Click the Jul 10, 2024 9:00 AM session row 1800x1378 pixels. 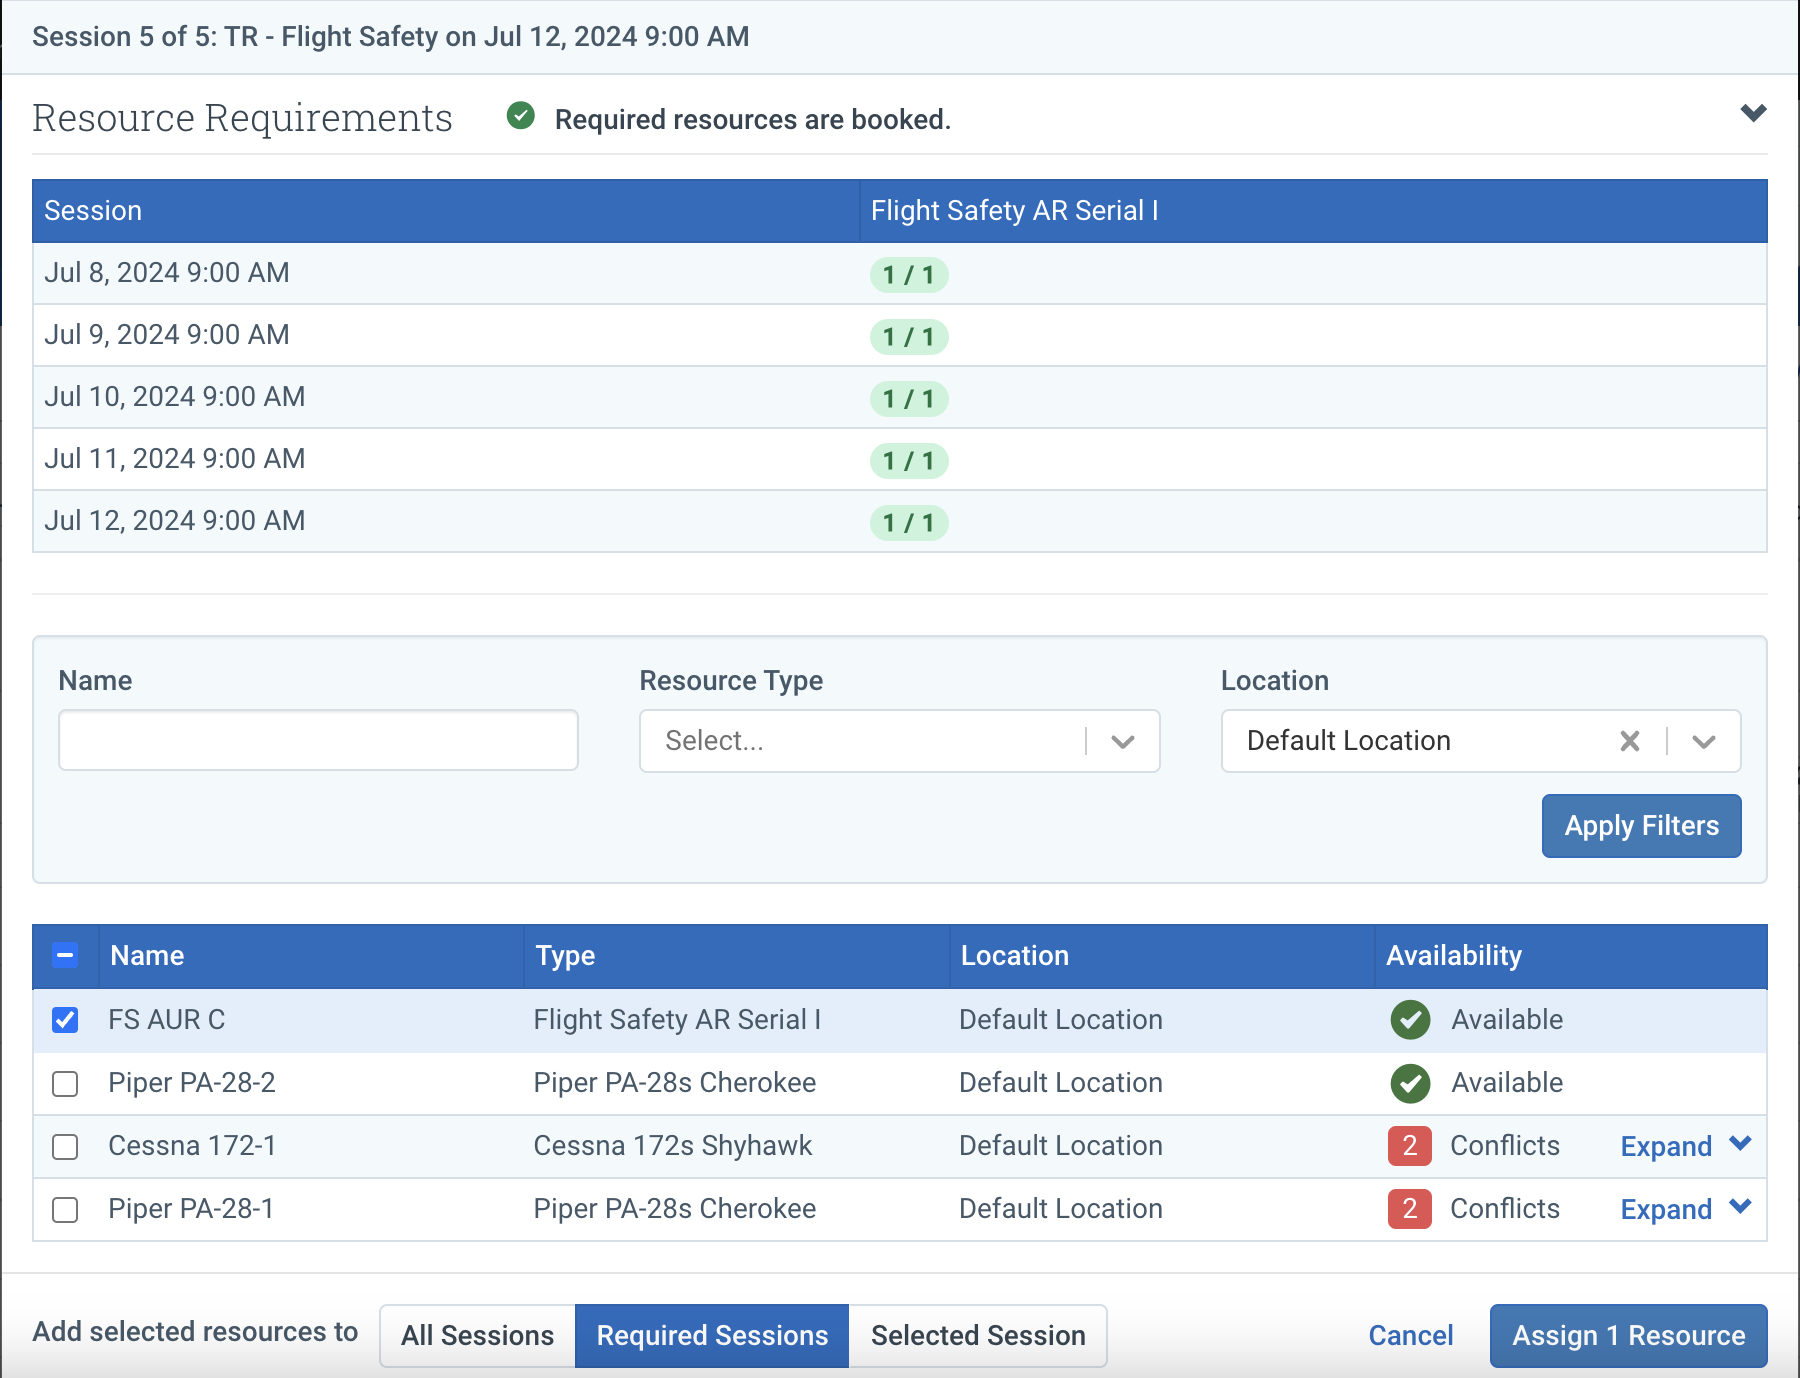(x=899, y=397)
